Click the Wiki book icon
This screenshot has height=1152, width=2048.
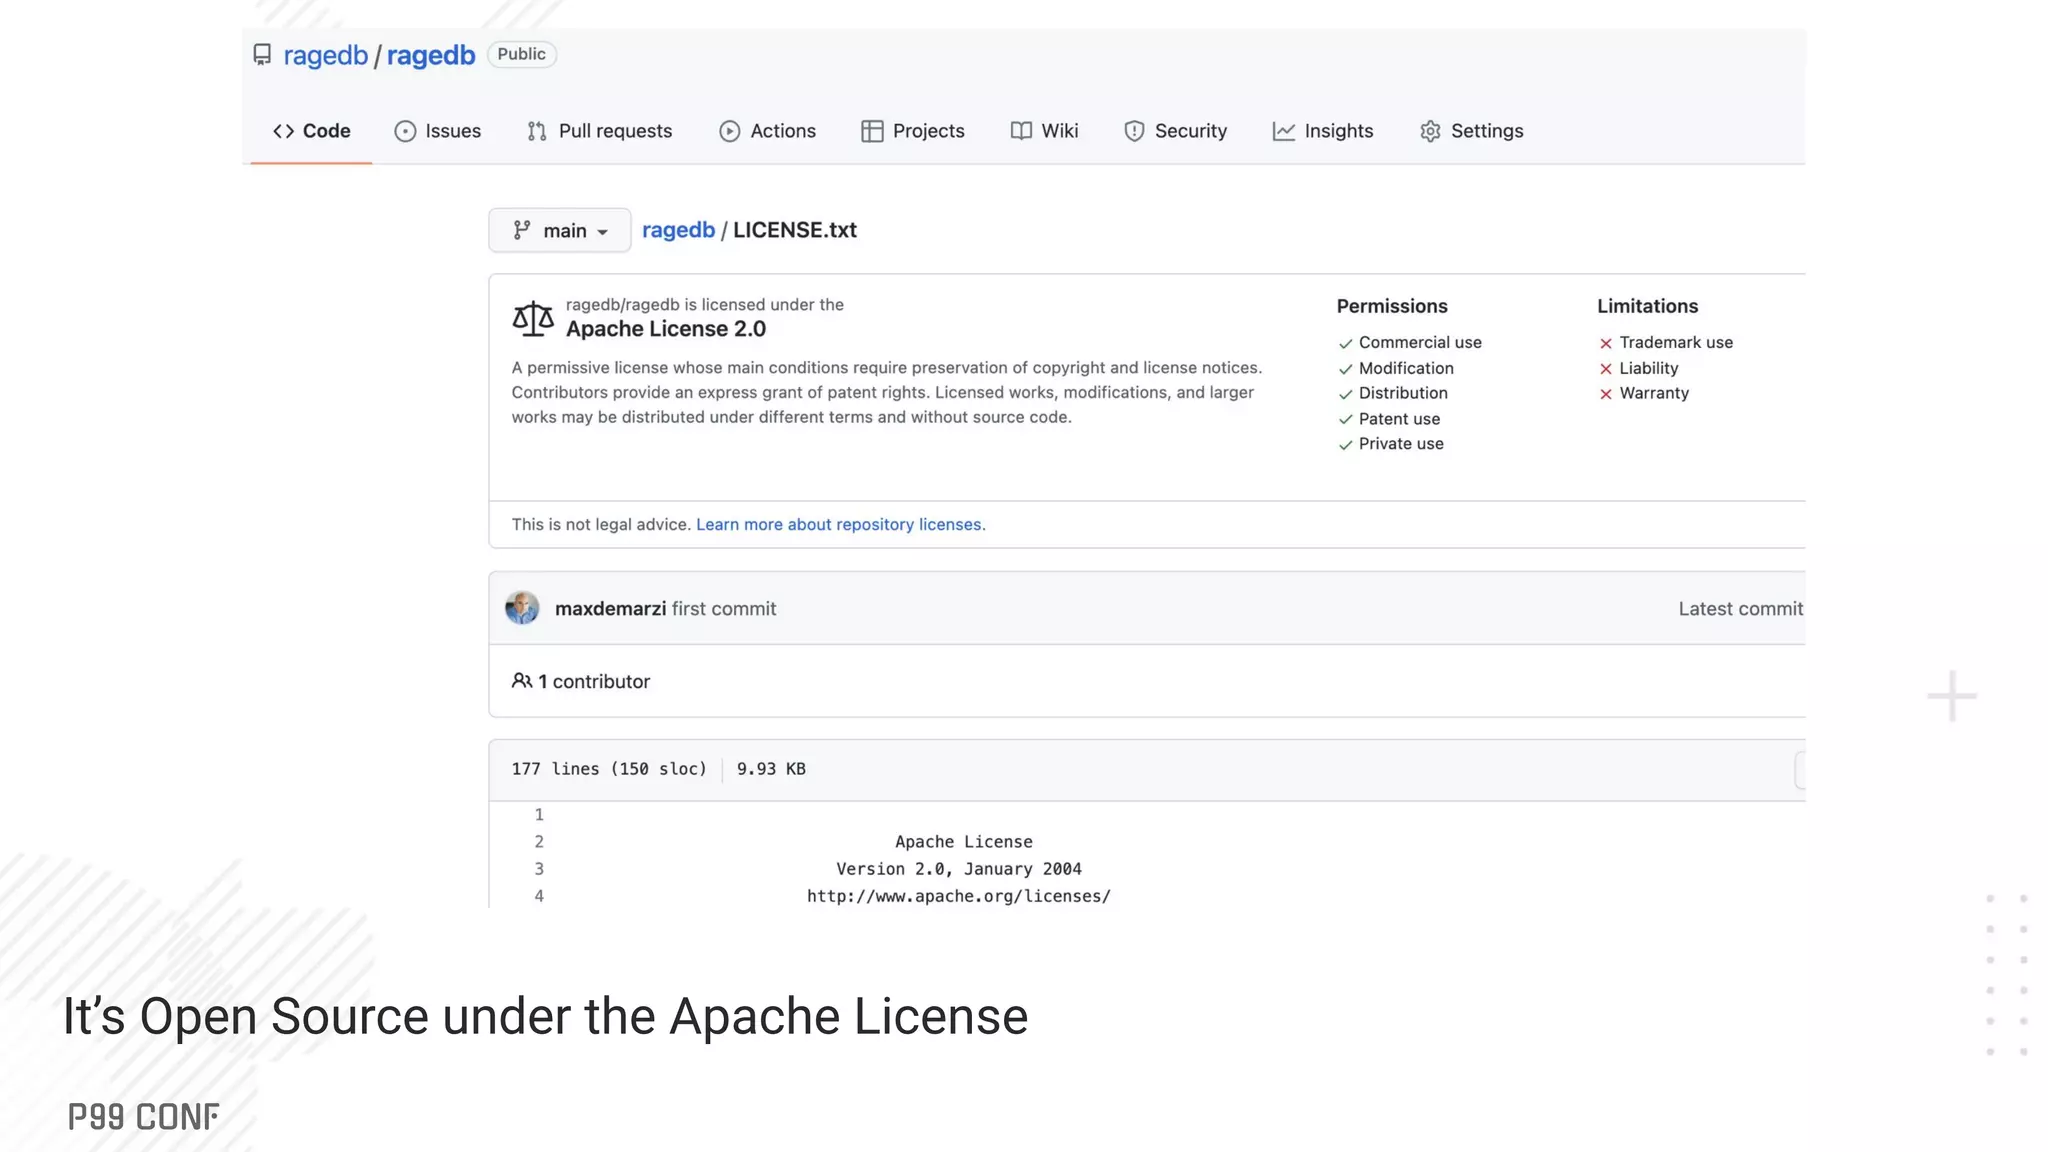[1021, 131]
